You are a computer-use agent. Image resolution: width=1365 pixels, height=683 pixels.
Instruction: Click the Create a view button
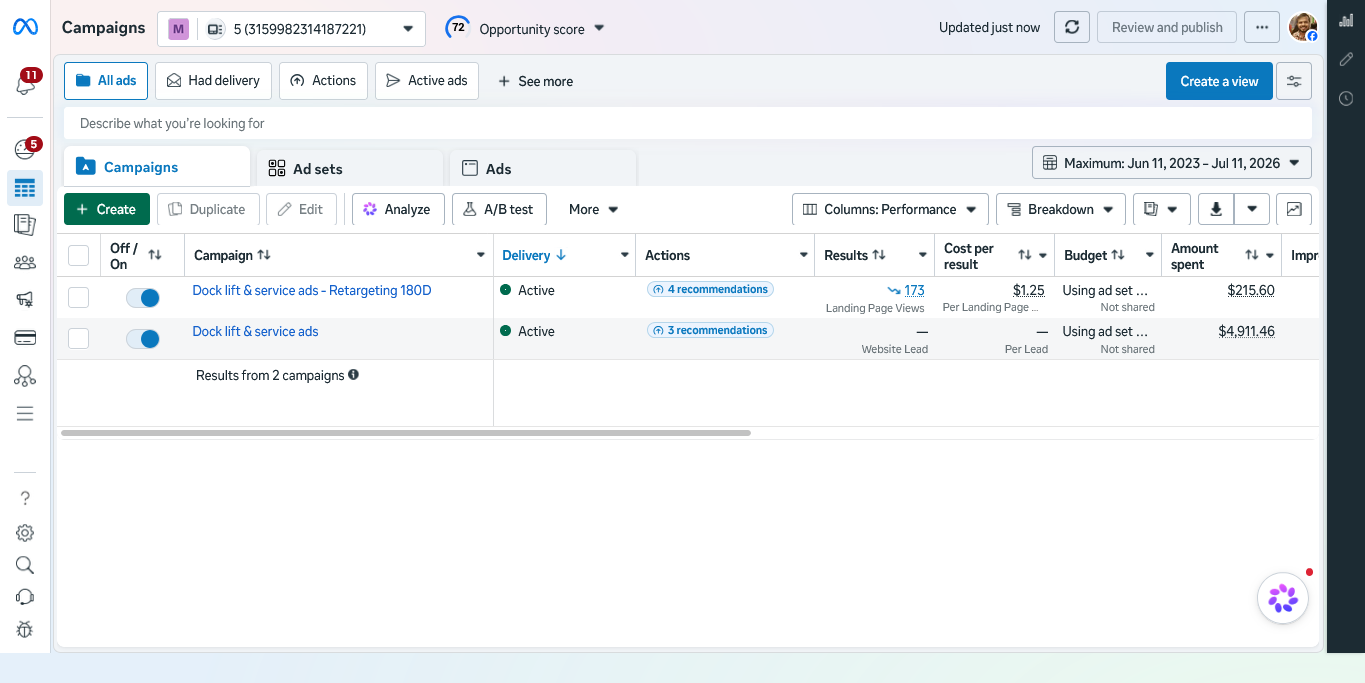pos(1219,81)
